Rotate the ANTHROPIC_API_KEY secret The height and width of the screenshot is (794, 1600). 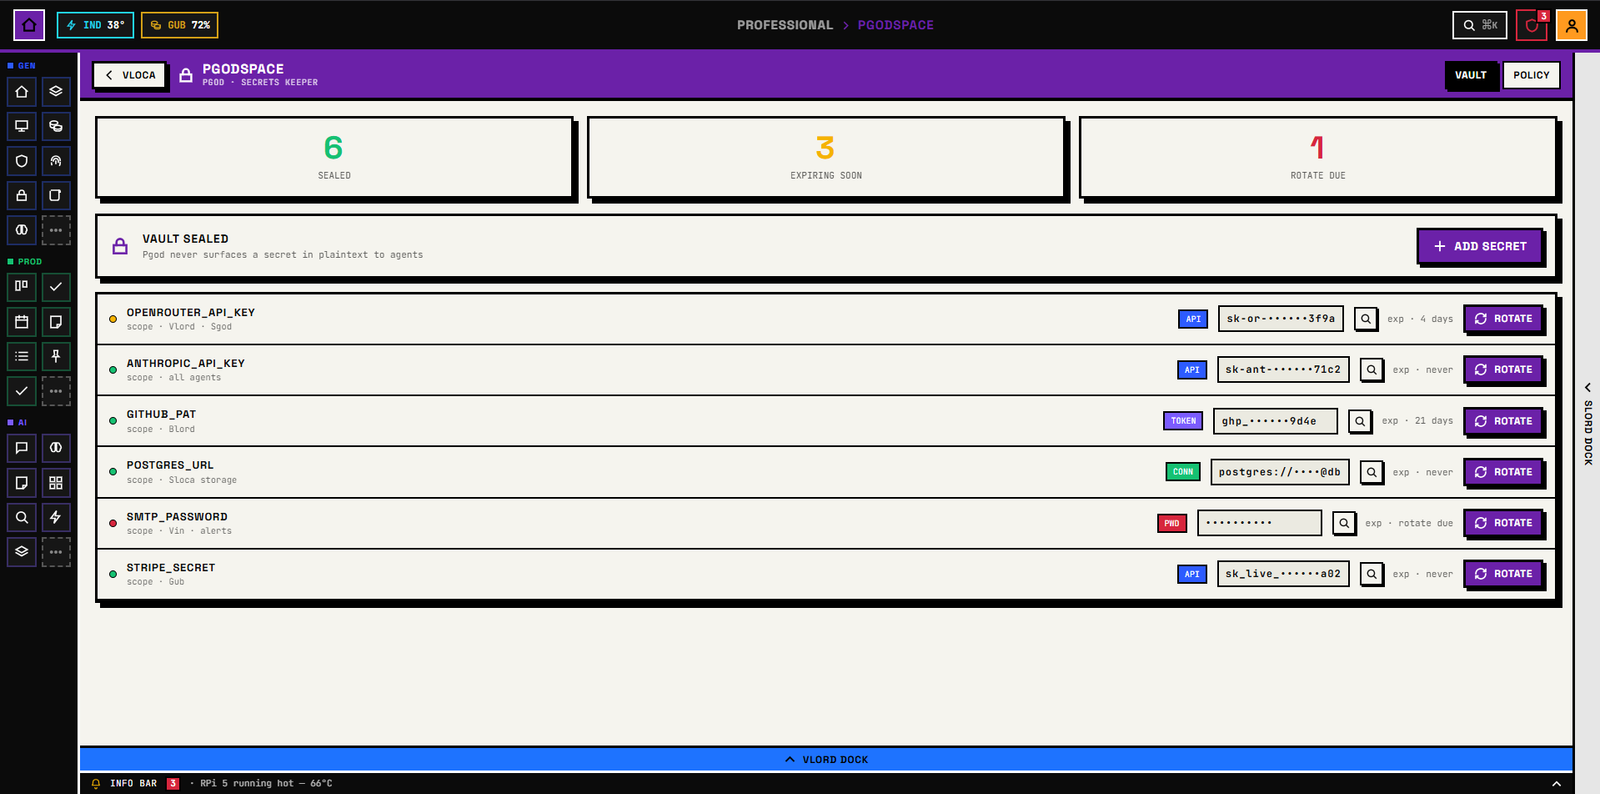click(x=1503, y=370)
